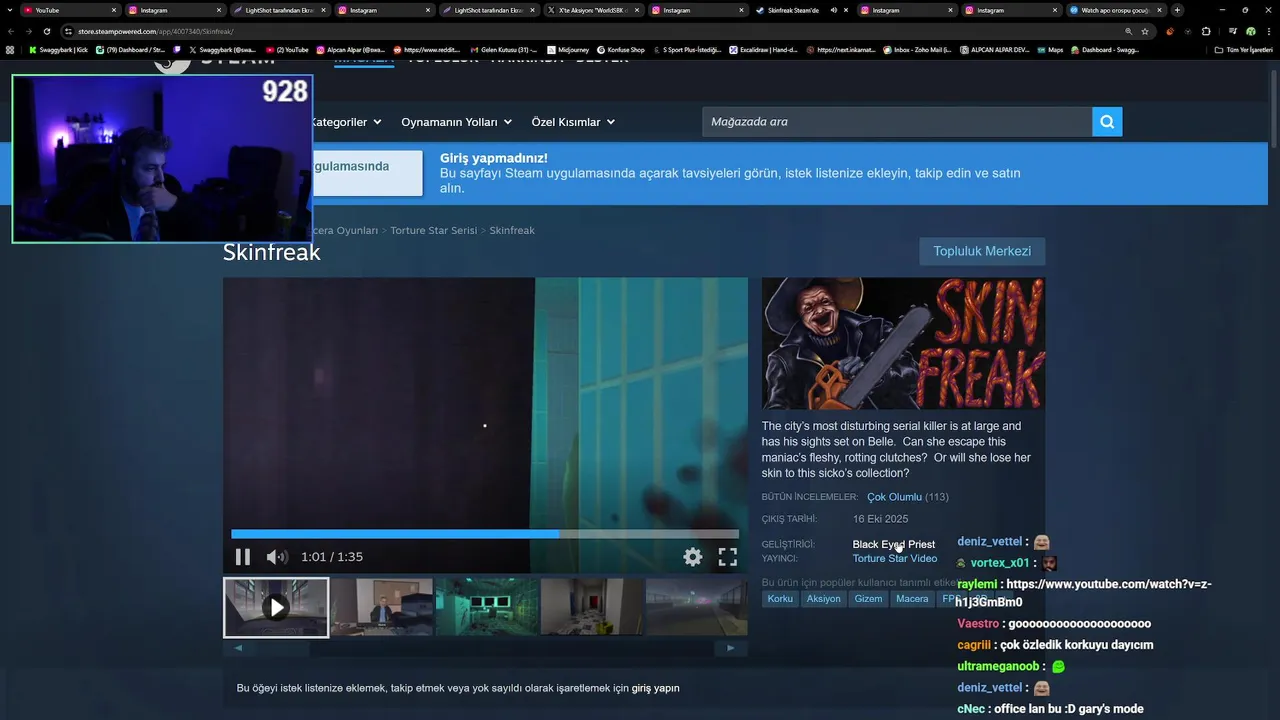Select the Aksiyon tag
The image size is (1280, 720).
tap(824, 599)
